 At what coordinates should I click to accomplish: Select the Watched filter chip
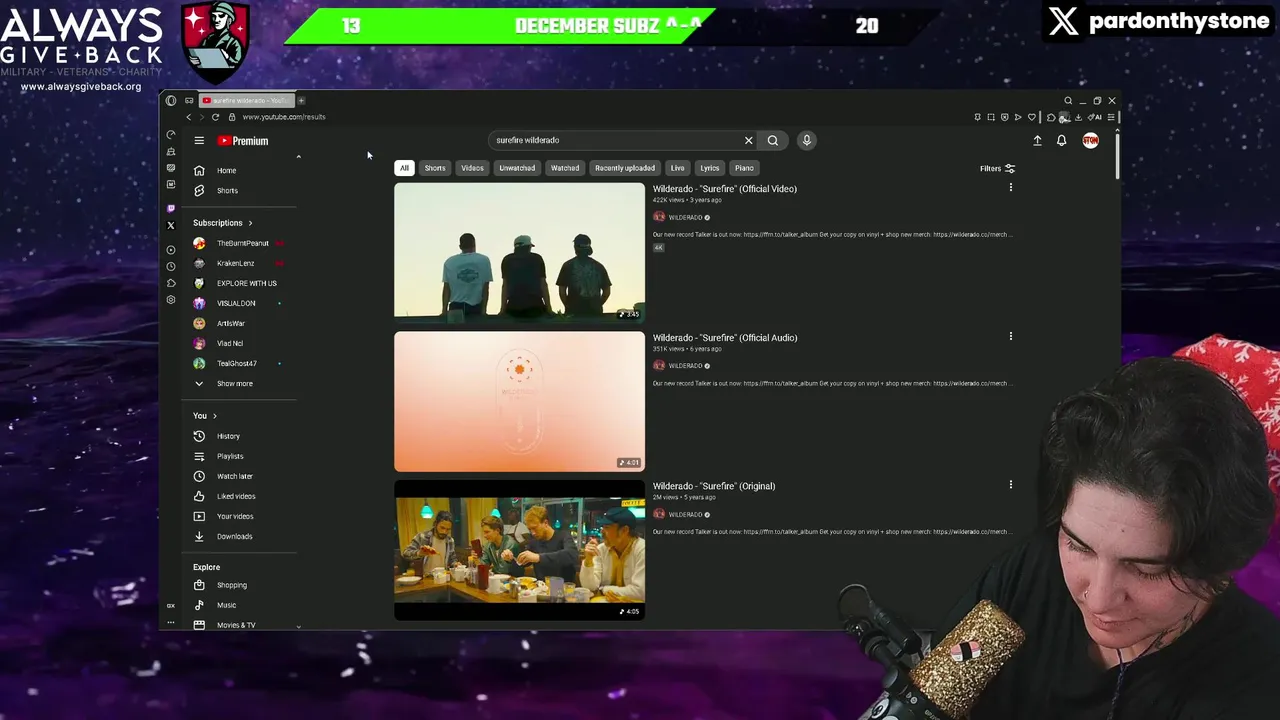click(565, 168)
